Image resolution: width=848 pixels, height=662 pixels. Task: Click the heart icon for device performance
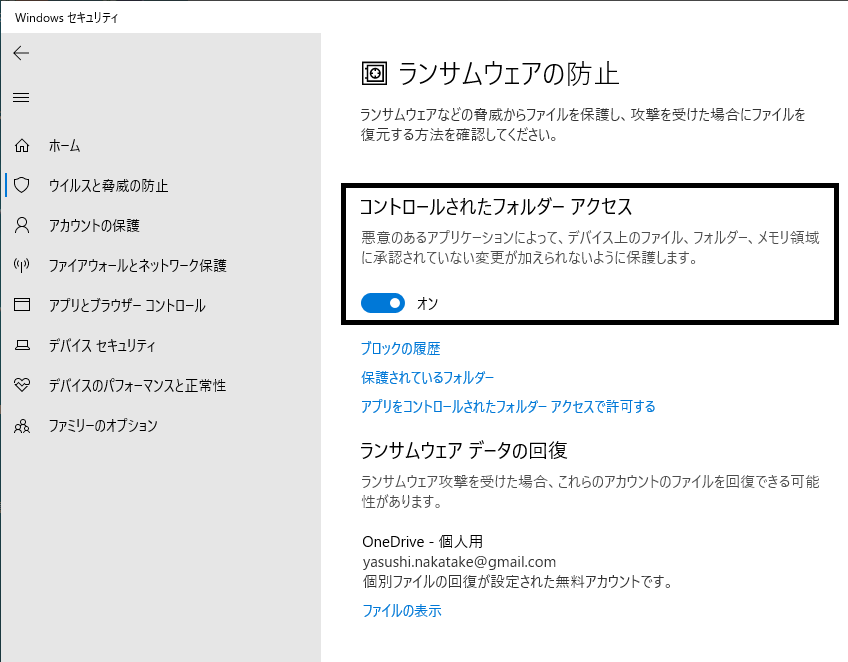click(x=22, y=385)
